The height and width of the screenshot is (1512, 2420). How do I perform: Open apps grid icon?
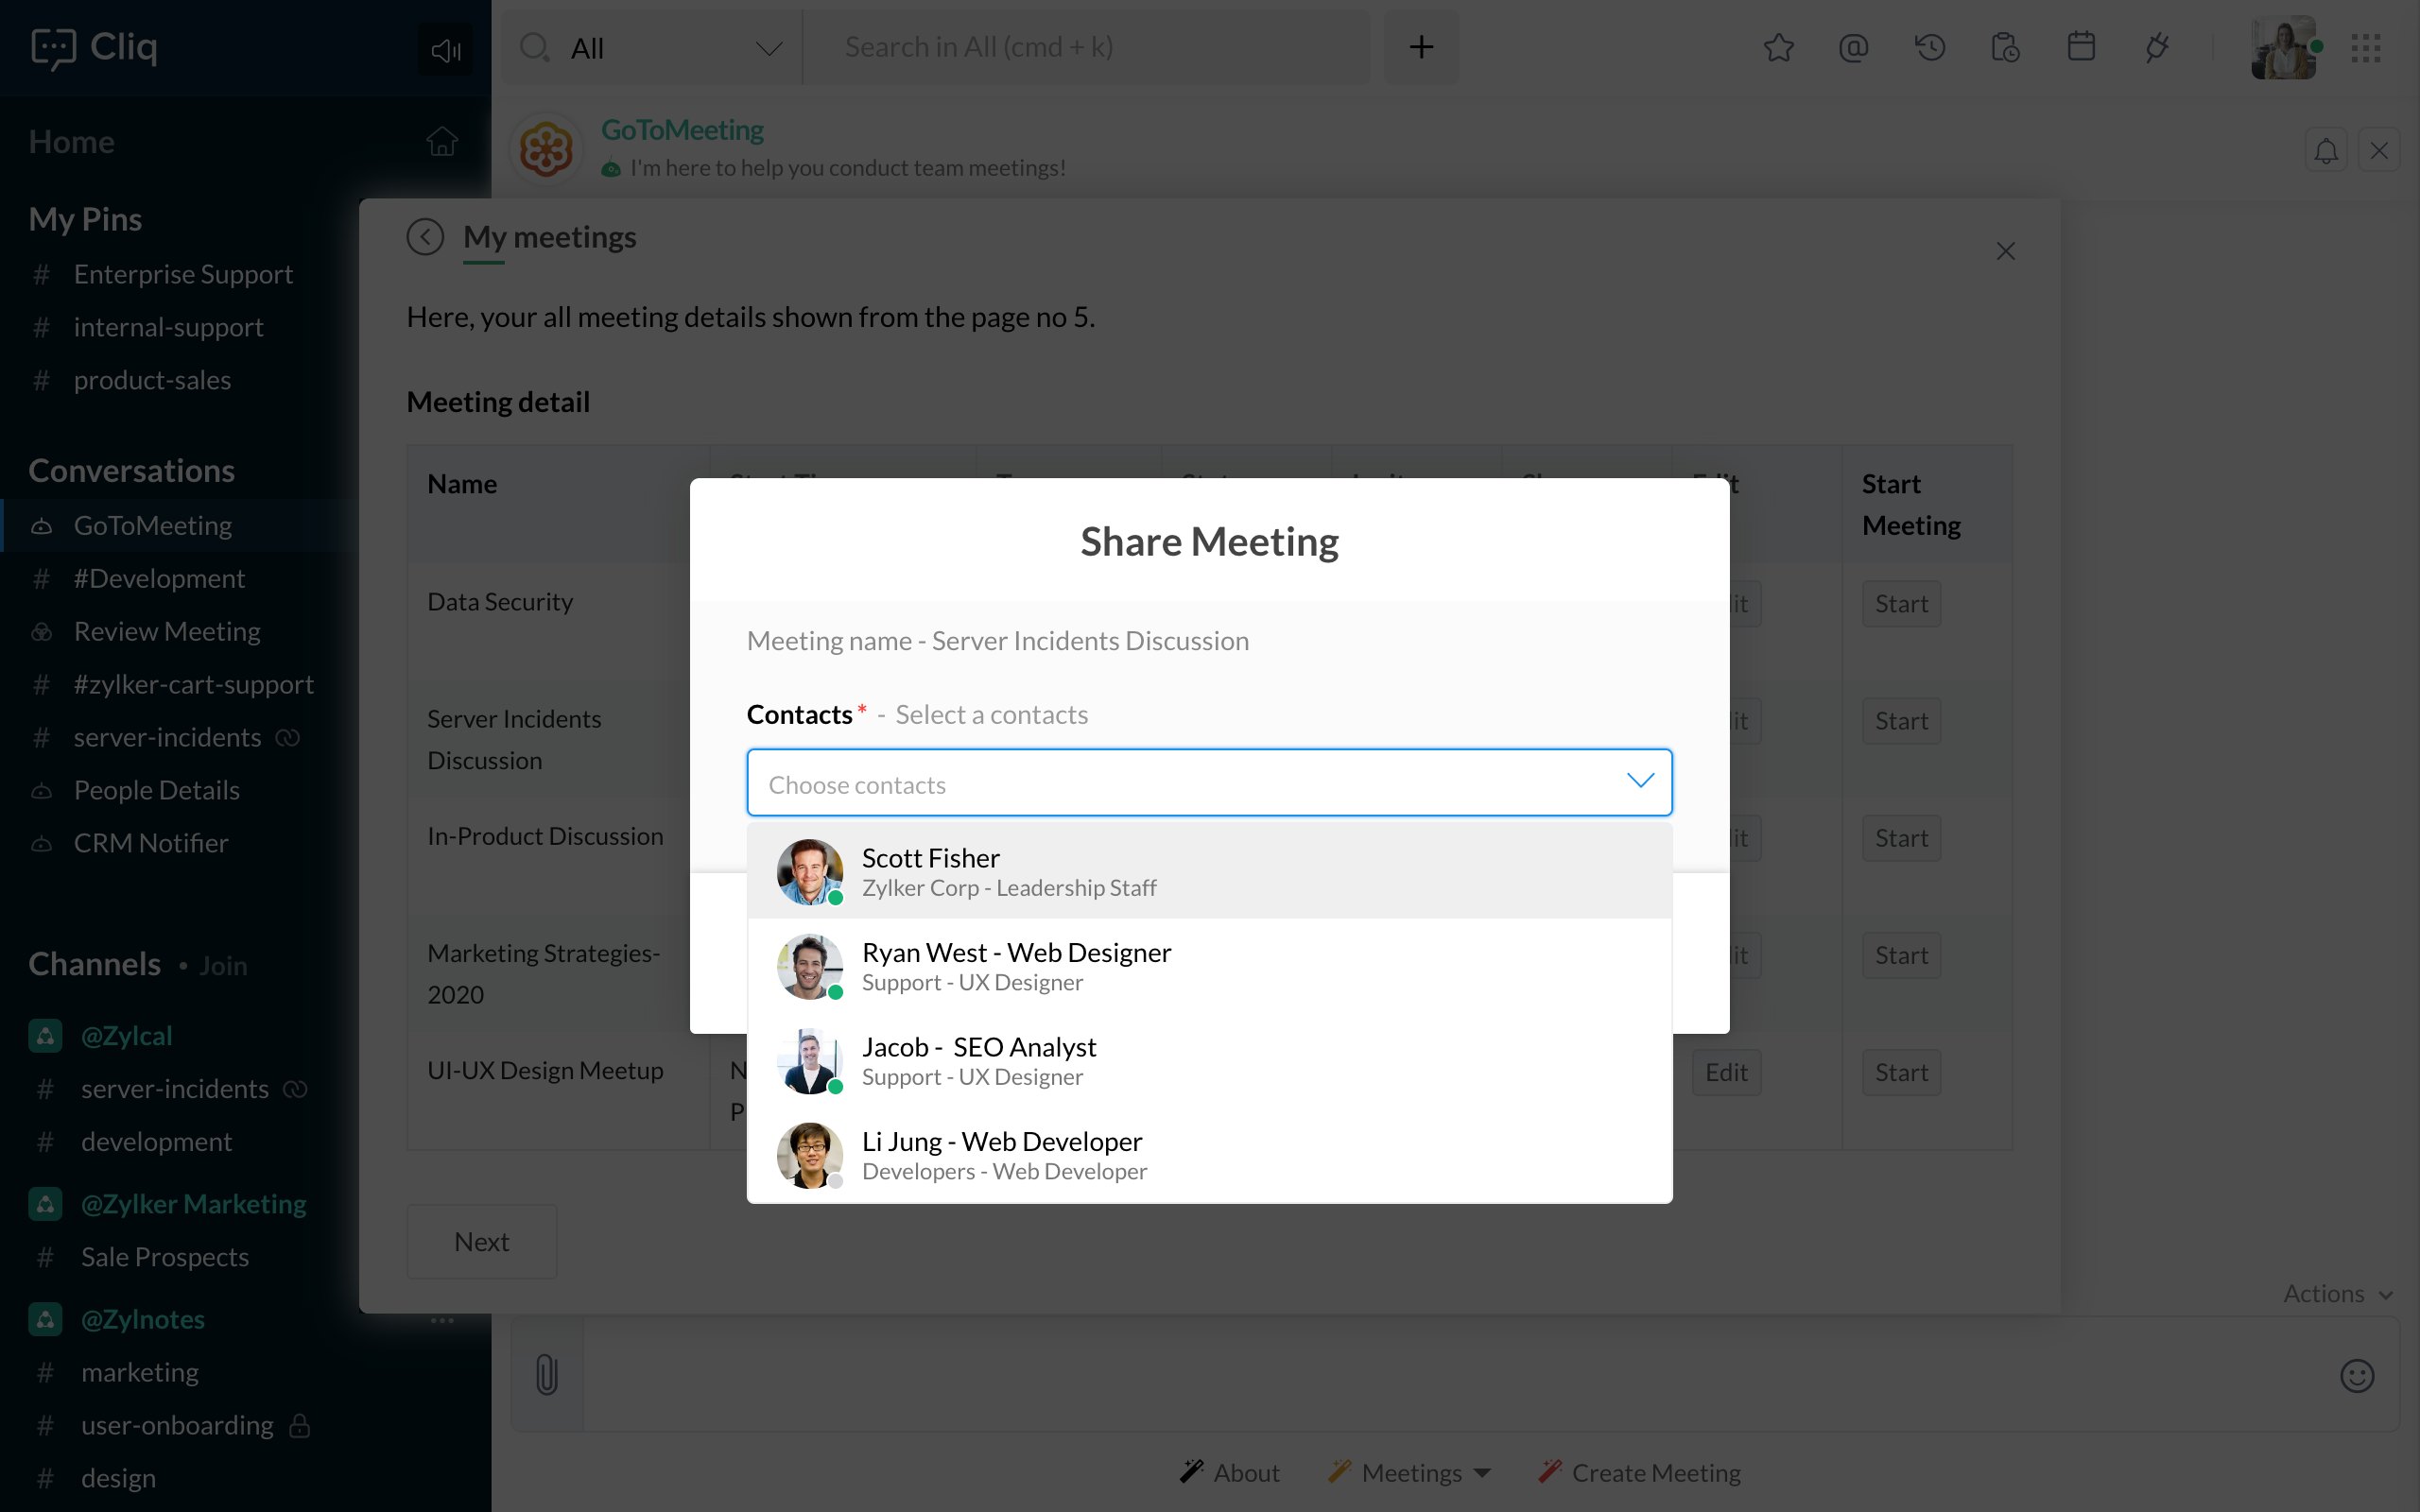[2365, 47]
